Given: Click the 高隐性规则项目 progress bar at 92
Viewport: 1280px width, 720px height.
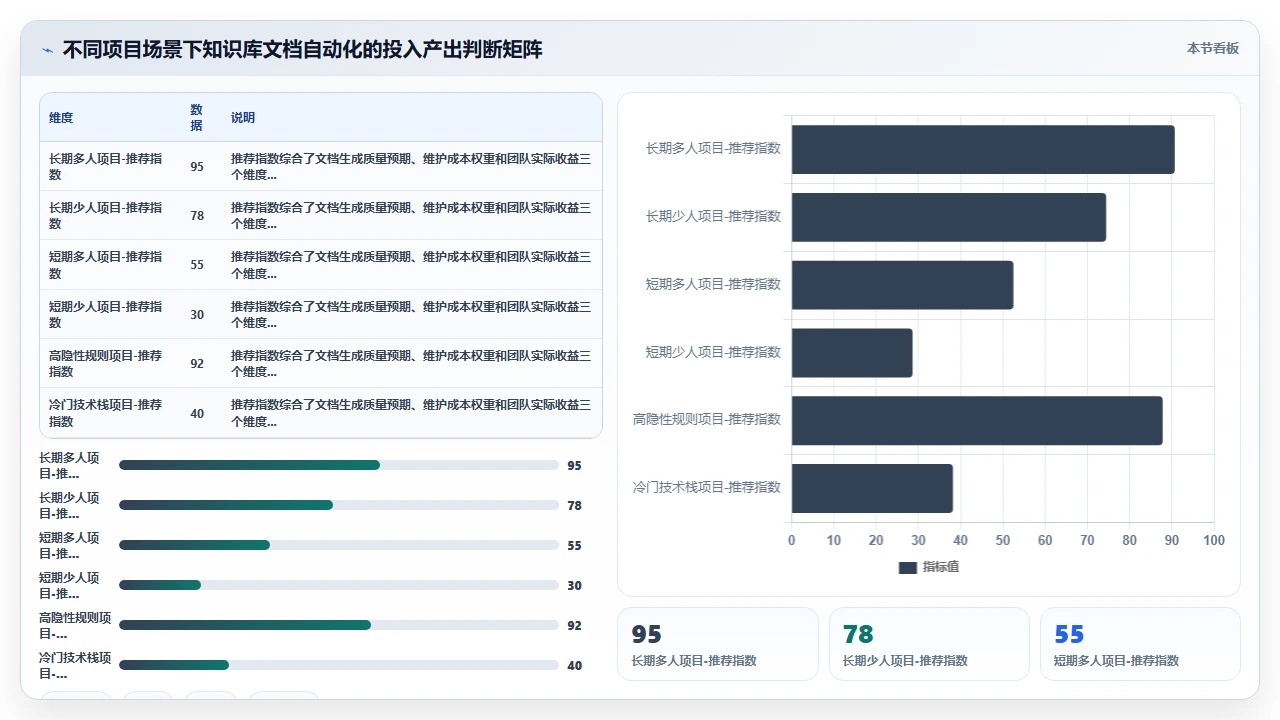Looking at the screenshot, I should coord(339,625).
